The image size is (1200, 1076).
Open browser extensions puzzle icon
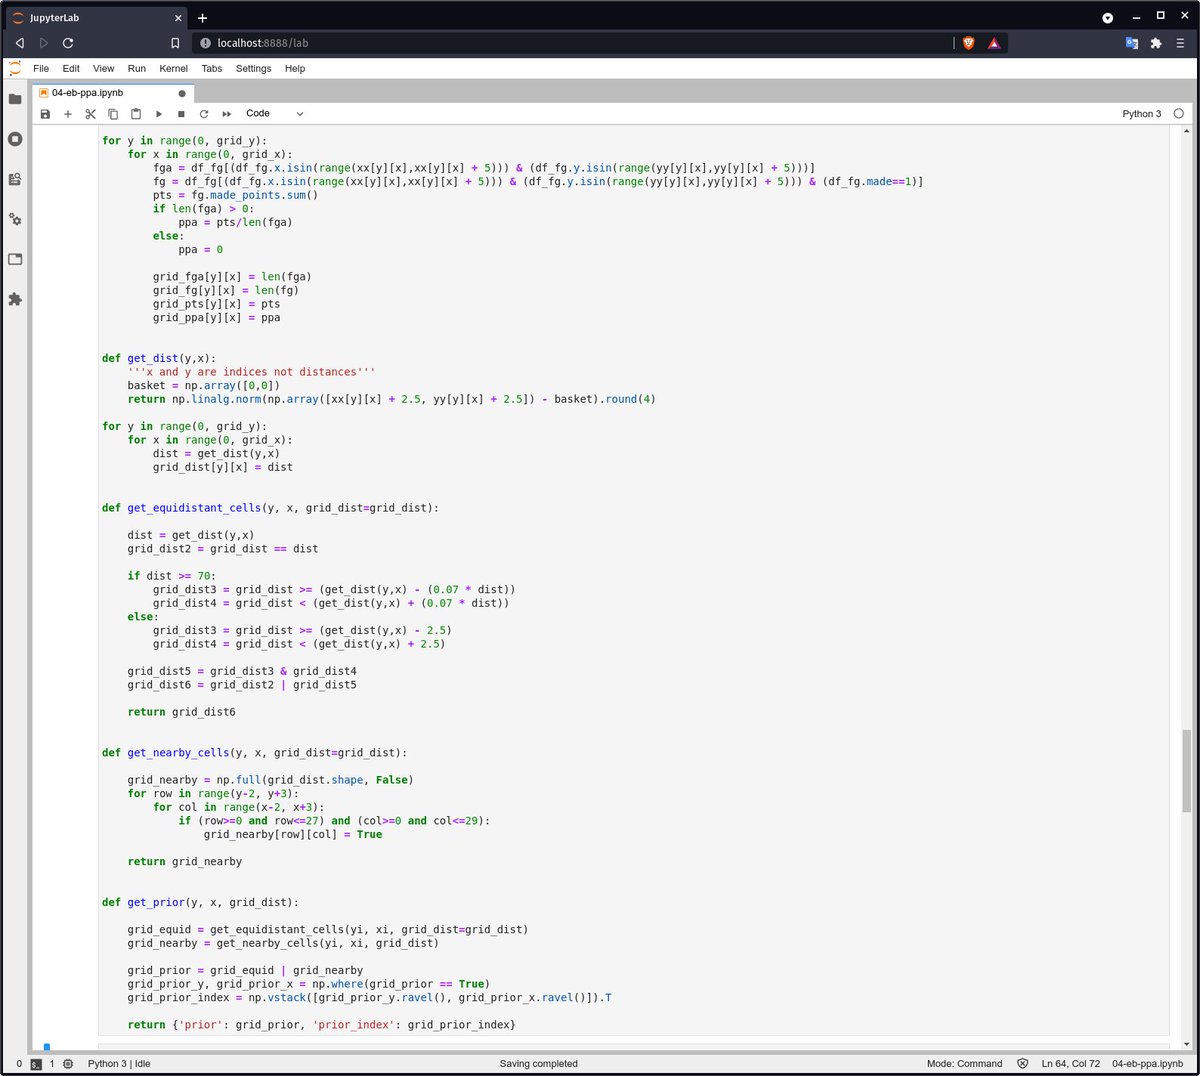tap(1156, 43)
